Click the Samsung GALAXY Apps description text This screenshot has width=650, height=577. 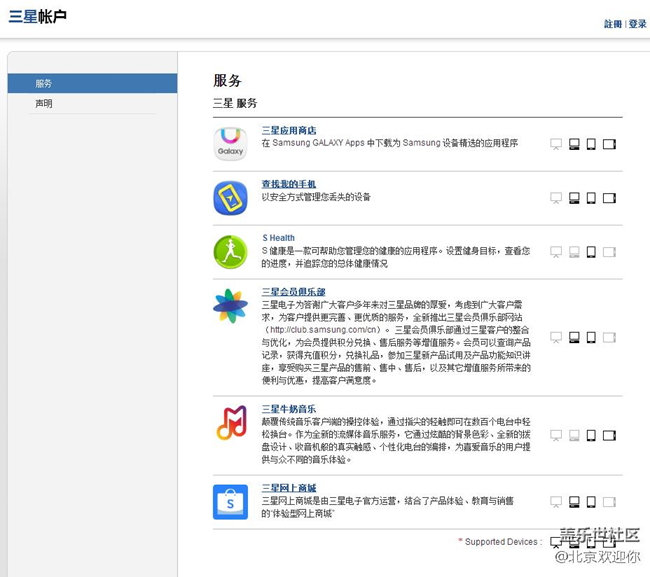[390, 143]
